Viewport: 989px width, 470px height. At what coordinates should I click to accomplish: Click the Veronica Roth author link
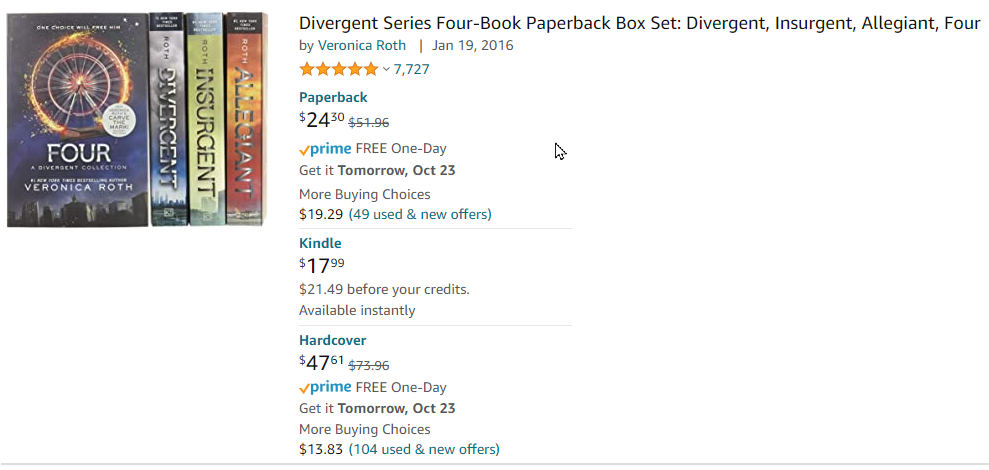point(364,46)
